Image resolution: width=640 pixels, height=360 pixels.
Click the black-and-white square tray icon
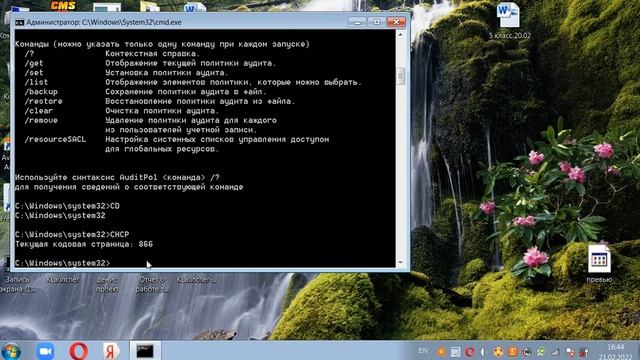527,351
